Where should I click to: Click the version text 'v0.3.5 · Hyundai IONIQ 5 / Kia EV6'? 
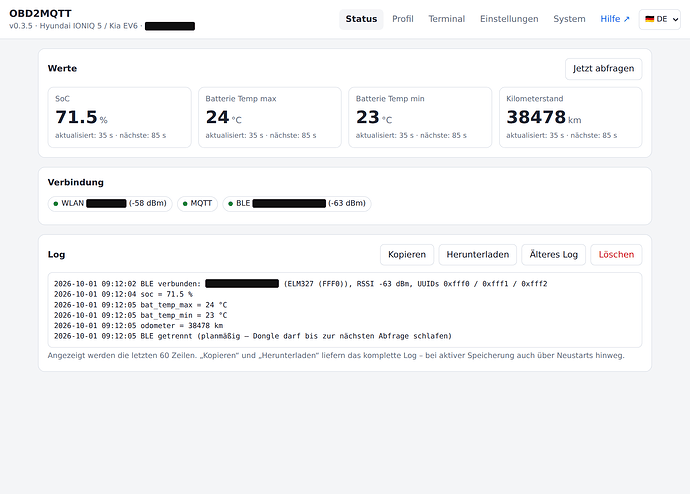click(x=73, y=26)
